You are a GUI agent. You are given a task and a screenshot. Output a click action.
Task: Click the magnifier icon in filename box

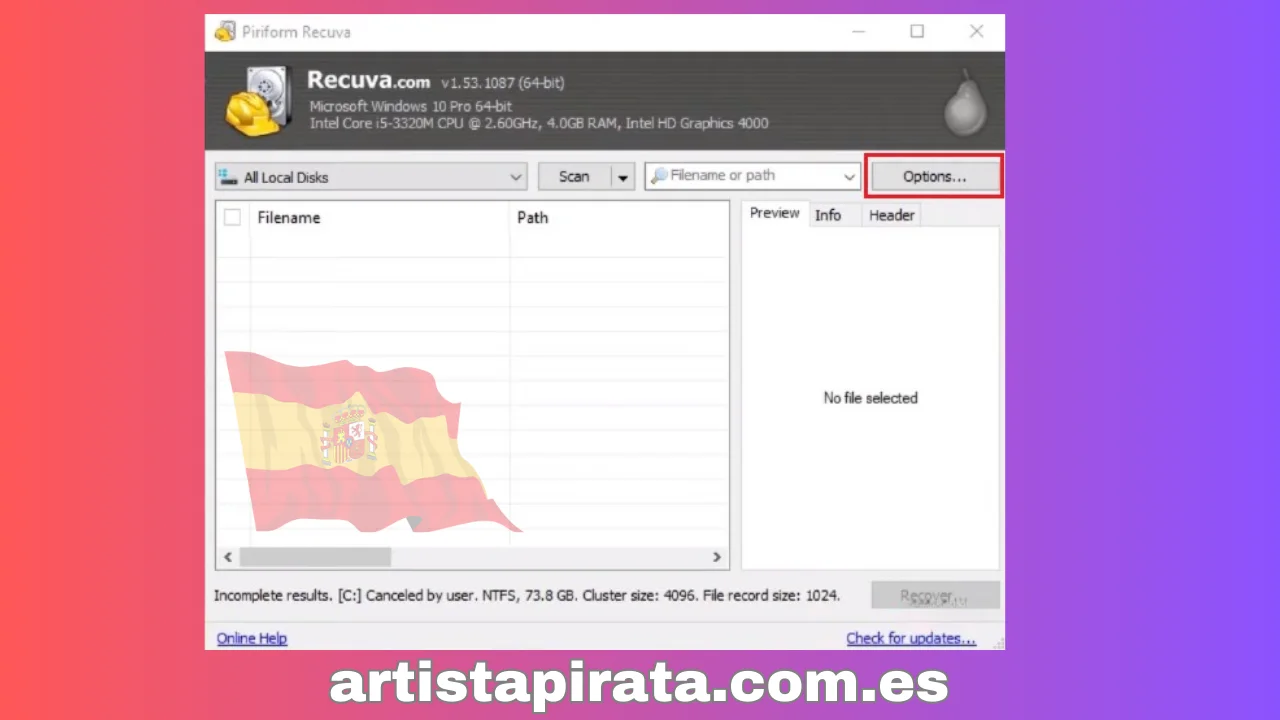[x=659, y=176]
